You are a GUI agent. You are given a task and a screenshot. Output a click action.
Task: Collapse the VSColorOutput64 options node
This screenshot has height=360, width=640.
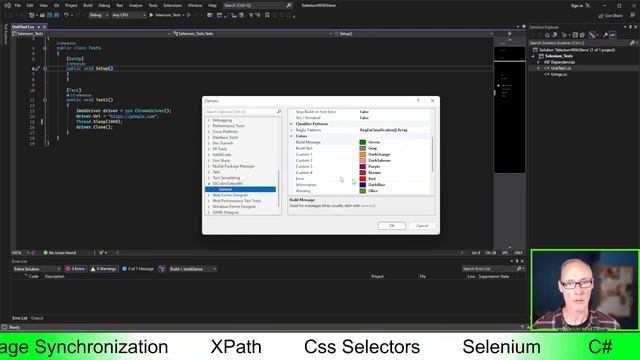coord(209,184)
